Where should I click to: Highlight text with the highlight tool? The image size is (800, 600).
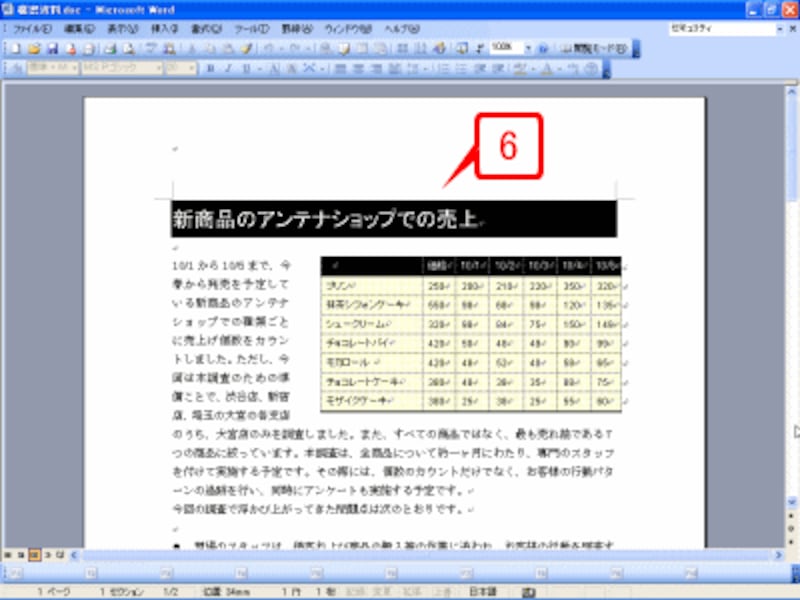coord(520,68)
